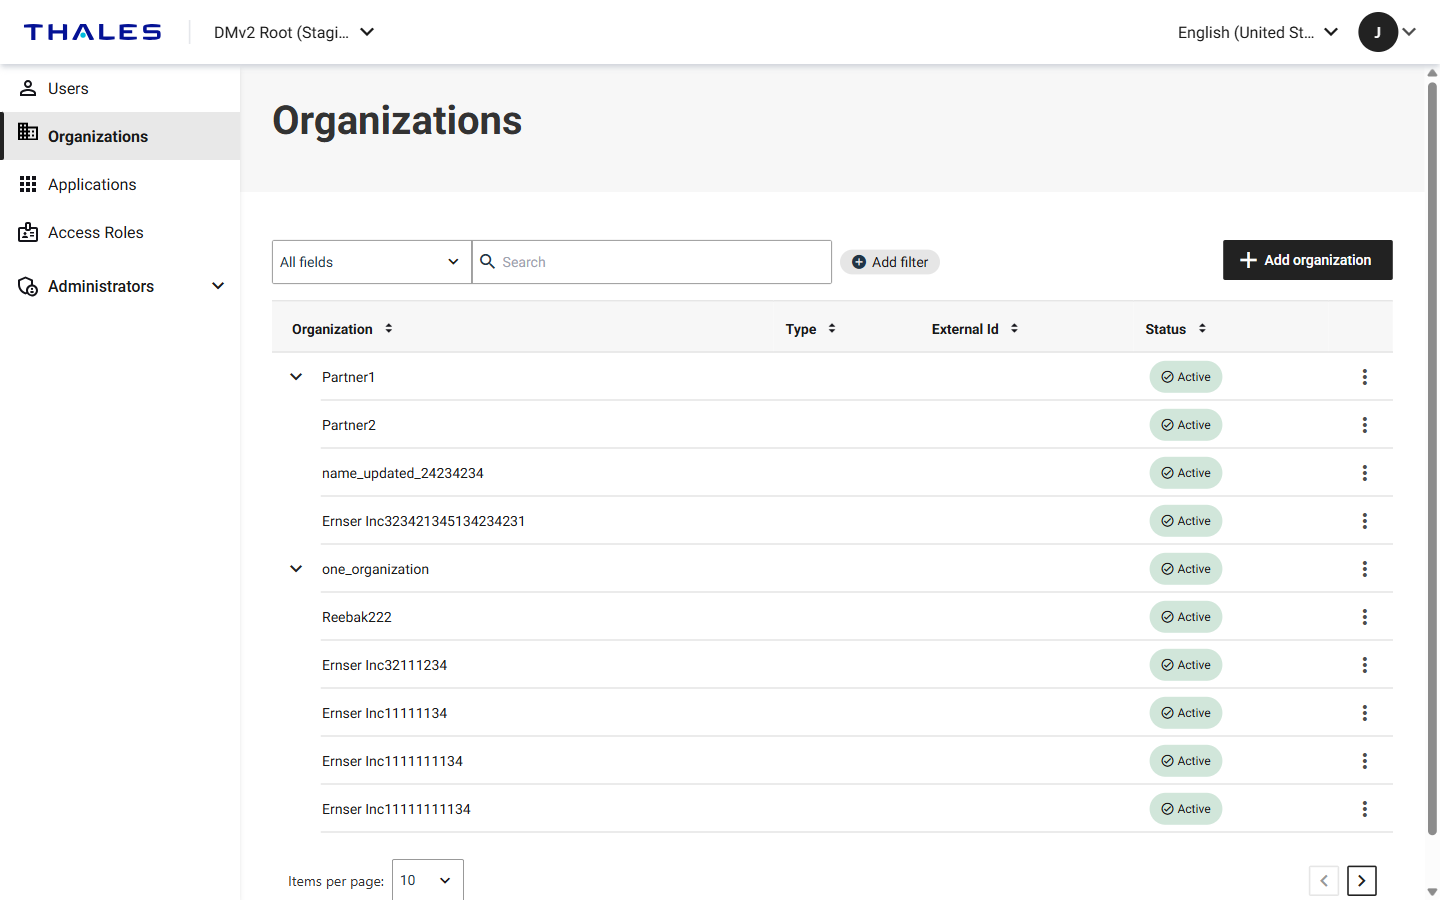The image size is (1440, 900).
Task: Open Access Roles in the sidebar
Action: point(120,232)
